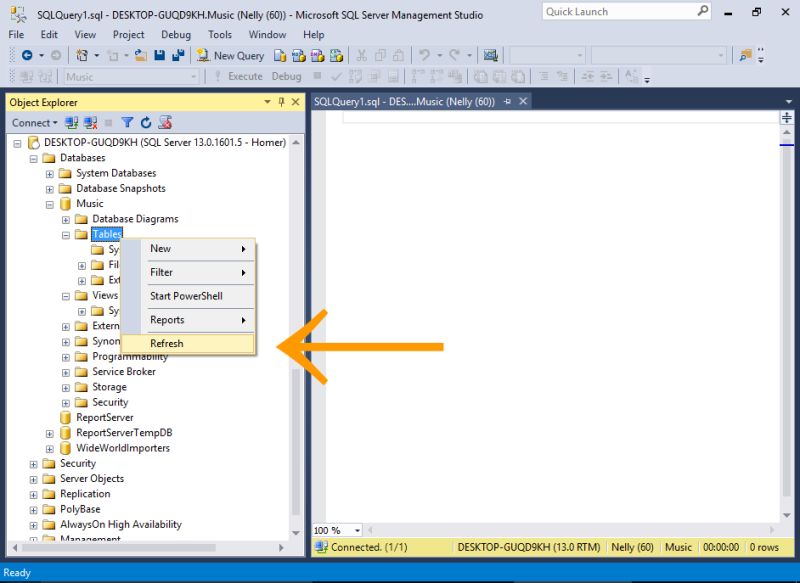The width and height of the screenshot is (800, 583).
Task: Select the Save file icon
Action: tap(158, 55)
